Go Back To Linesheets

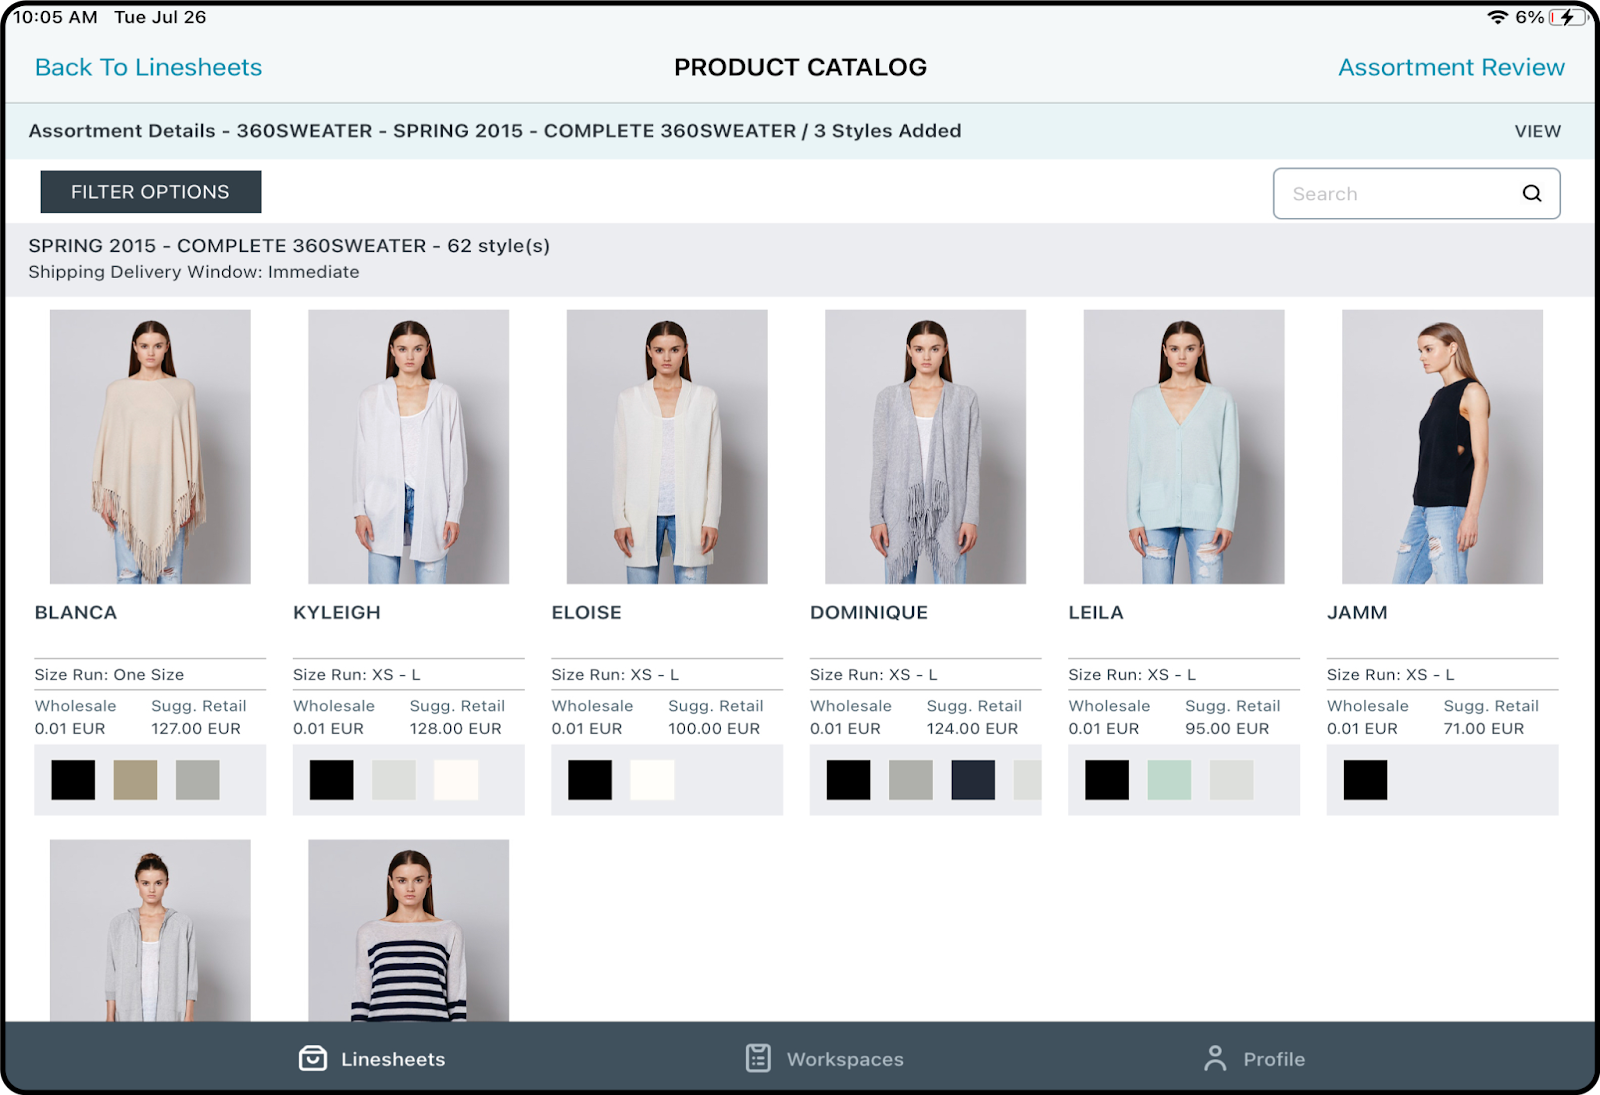coord(148,67)
